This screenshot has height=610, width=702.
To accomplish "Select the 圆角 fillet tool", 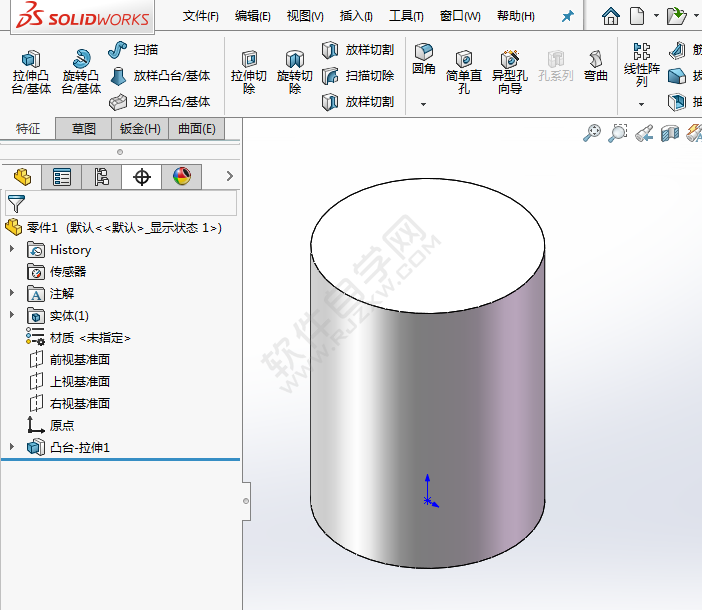I will pos(424,59).
